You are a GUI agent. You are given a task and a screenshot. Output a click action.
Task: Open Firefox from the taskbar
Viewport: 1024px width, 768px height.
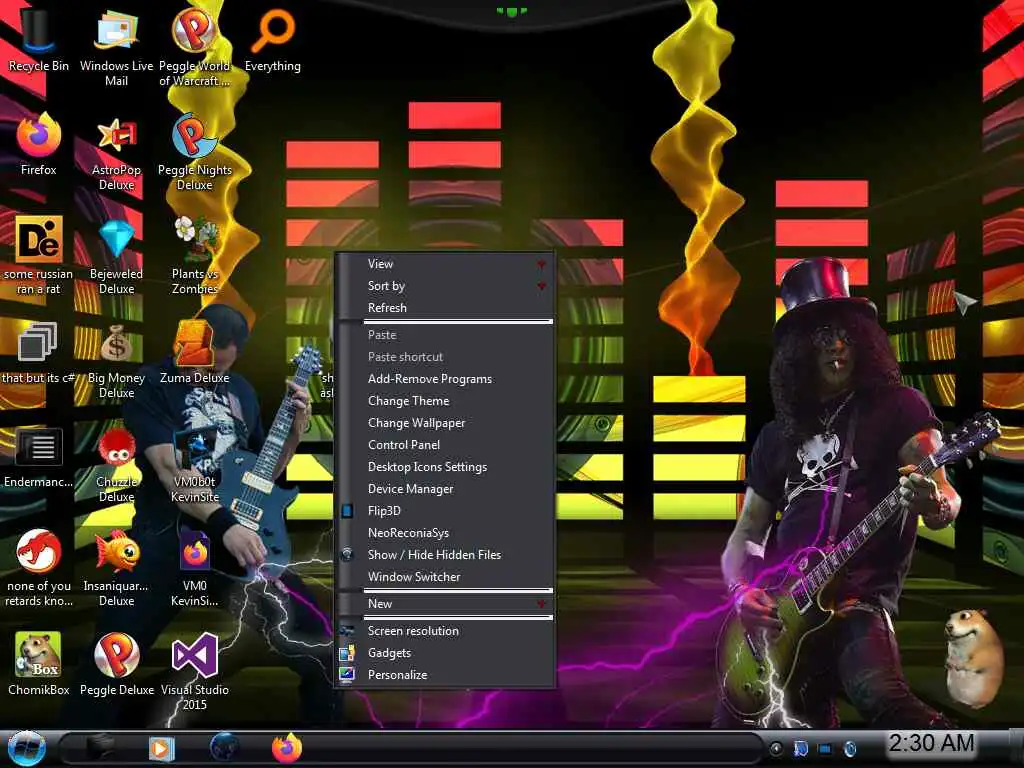click(287, 748)
